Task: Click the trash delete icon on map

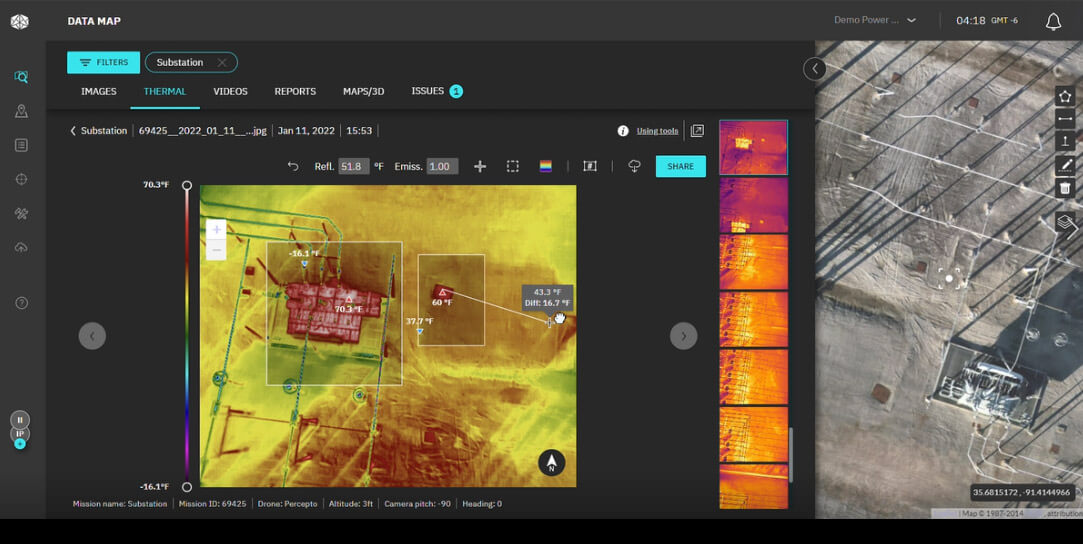Action: 1064,188
